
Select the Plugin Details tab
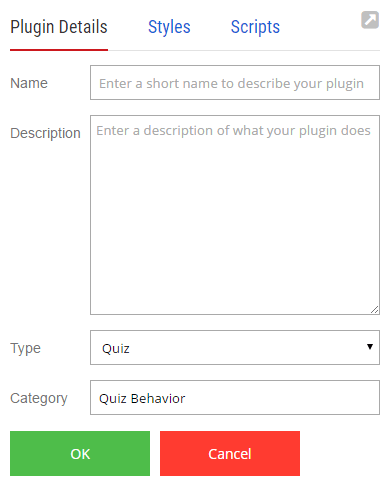tap(59, 27)
